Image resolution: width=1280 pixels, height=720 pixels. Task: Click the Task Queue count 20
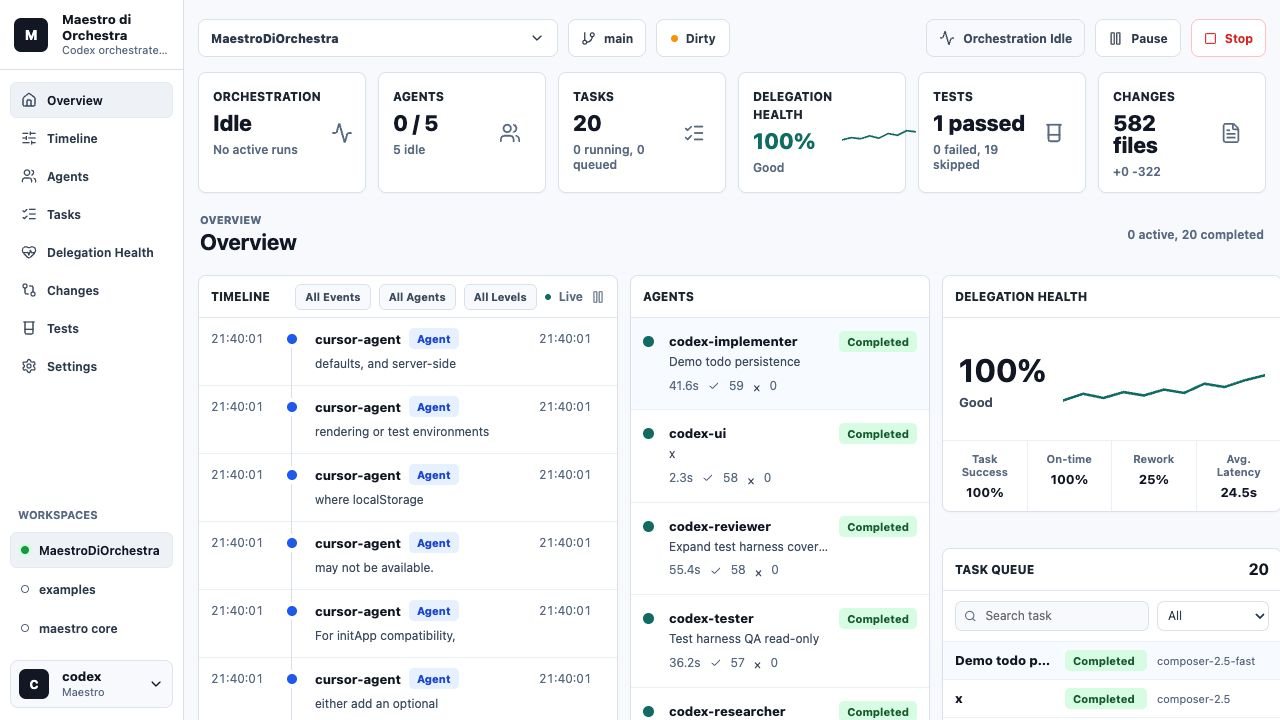[1258, 569]
